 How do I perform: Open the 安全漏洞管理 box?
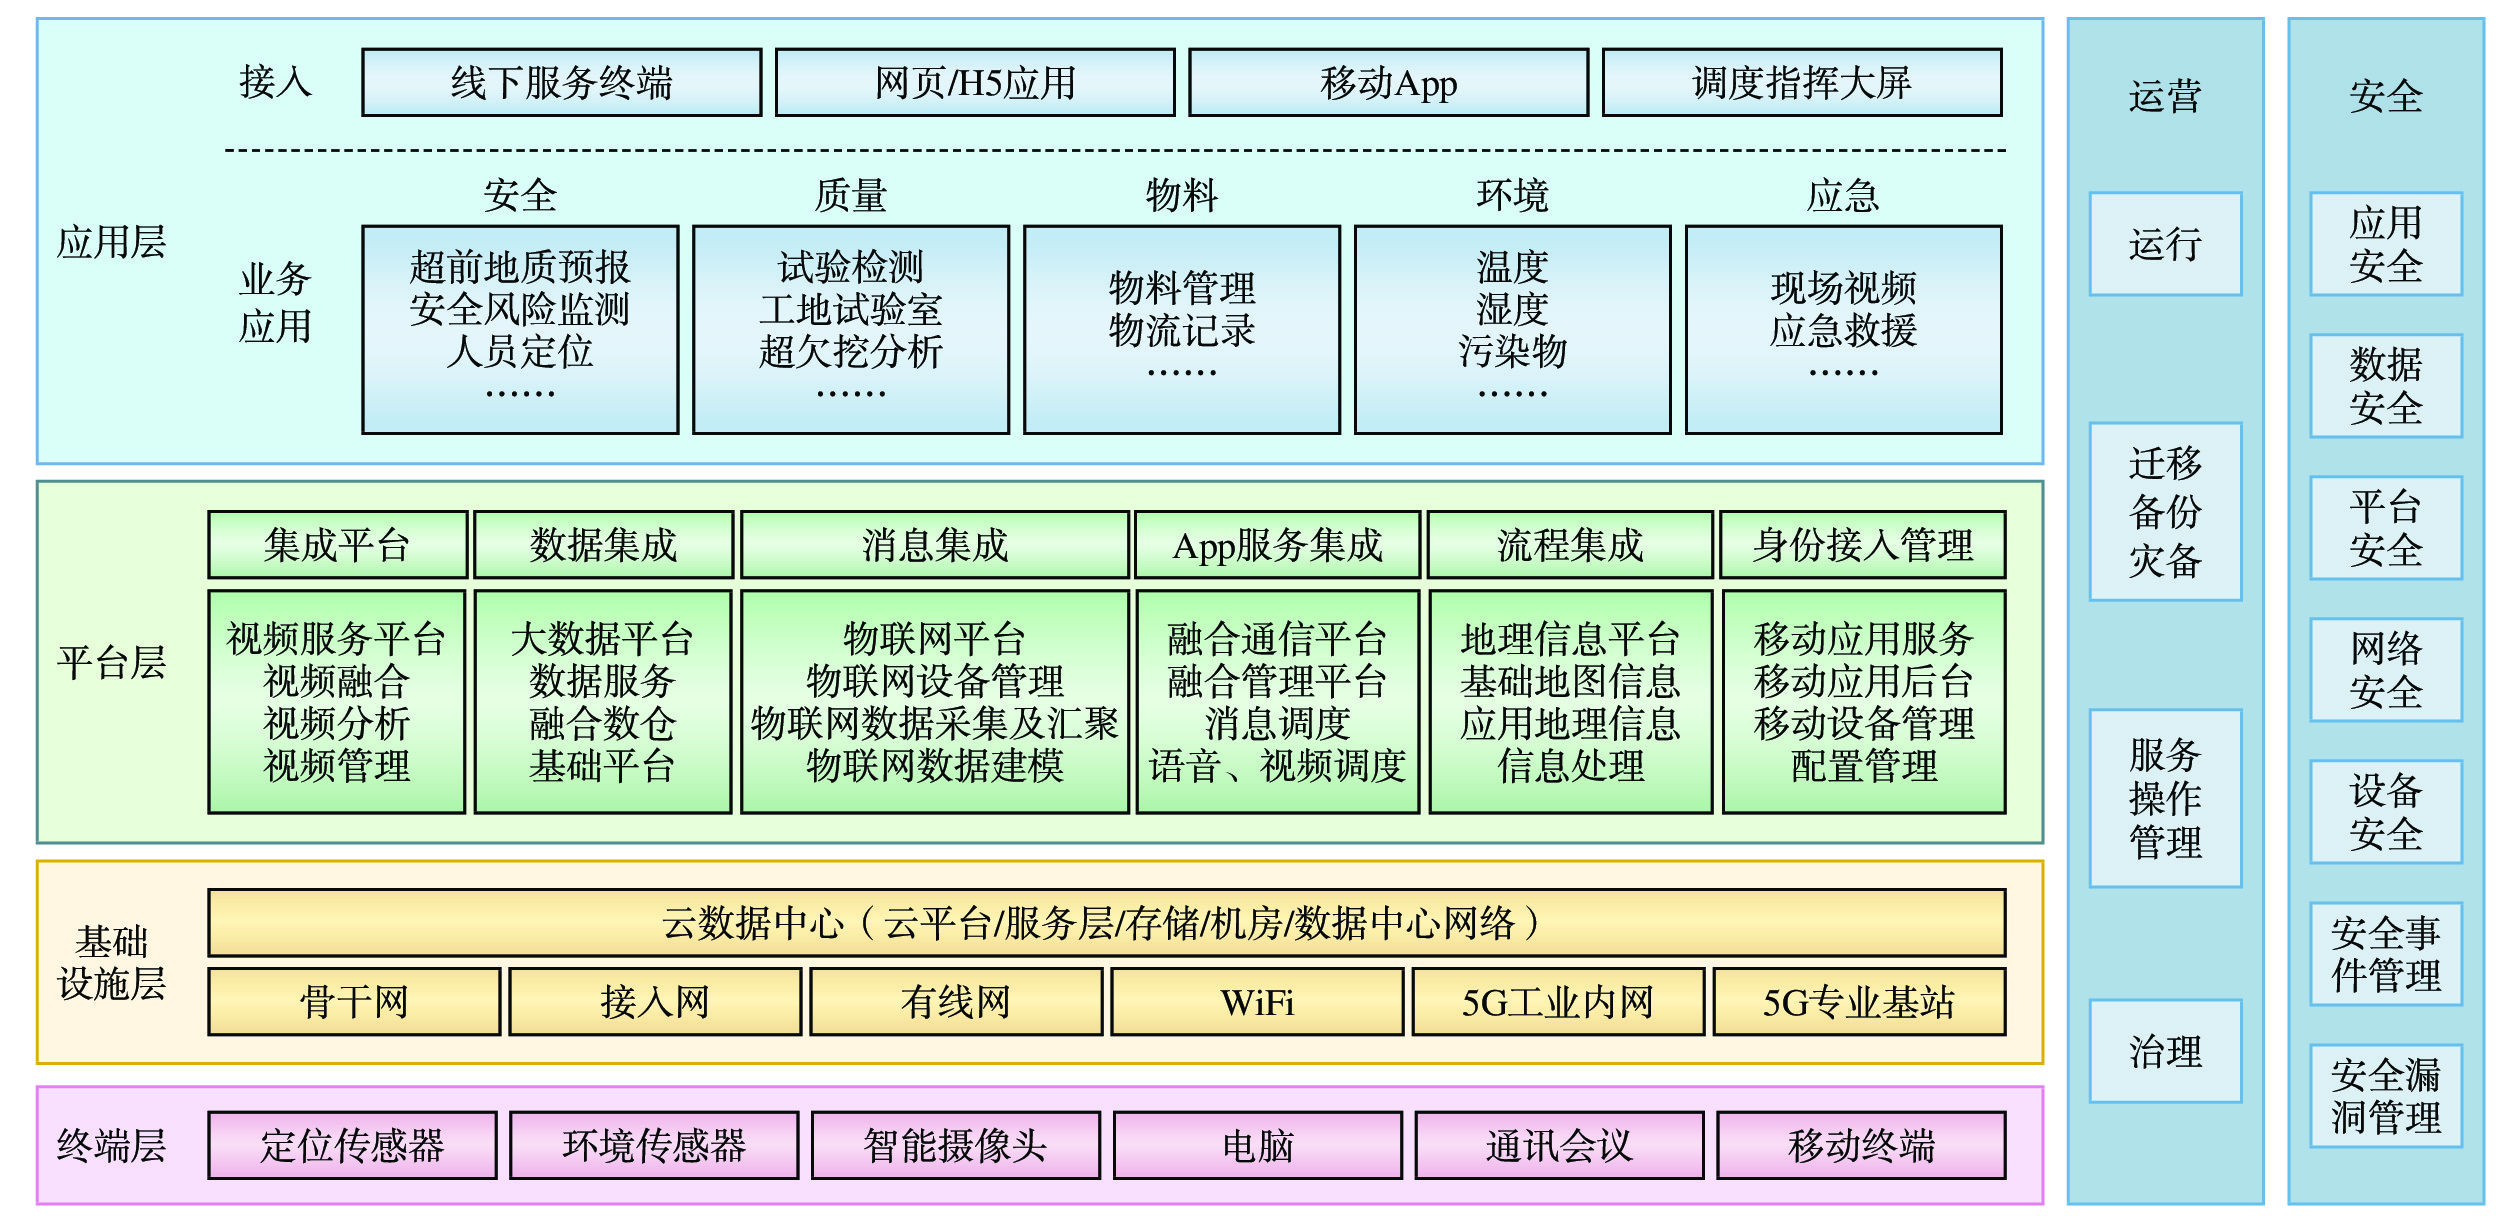(2385, 1095)
